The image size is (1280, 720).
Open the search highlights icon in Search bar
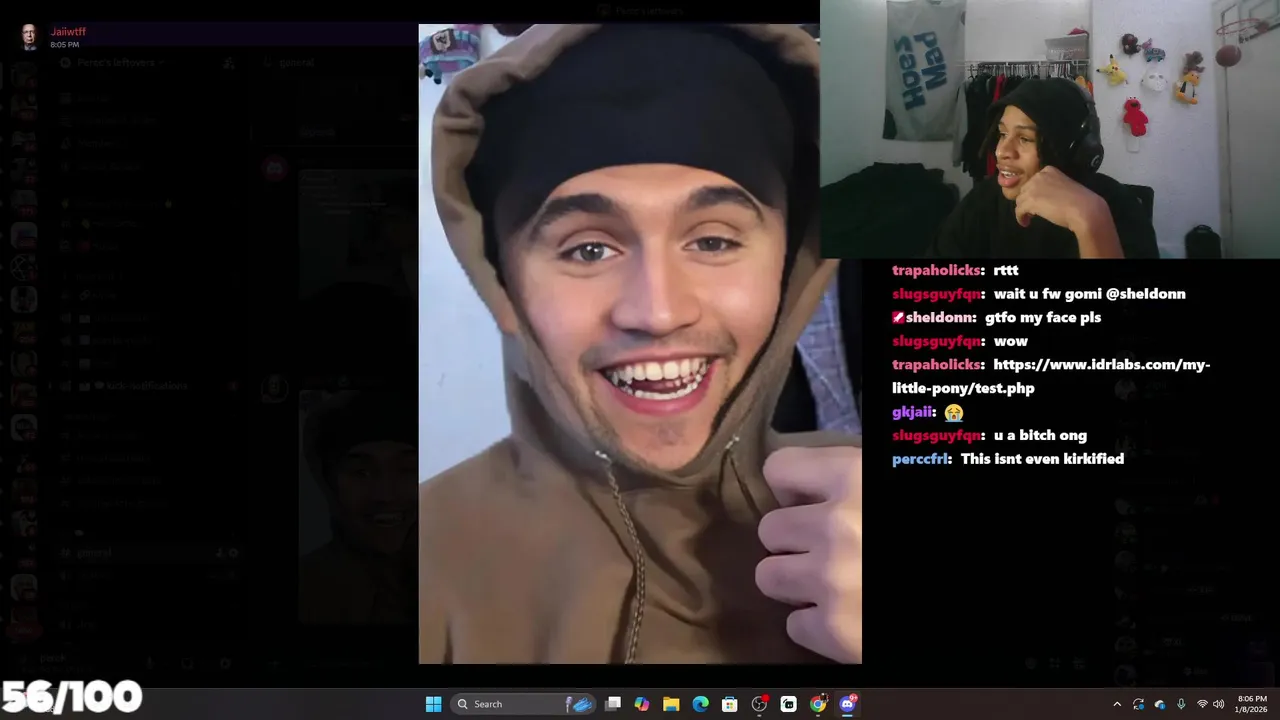click(x=581, y=704)
